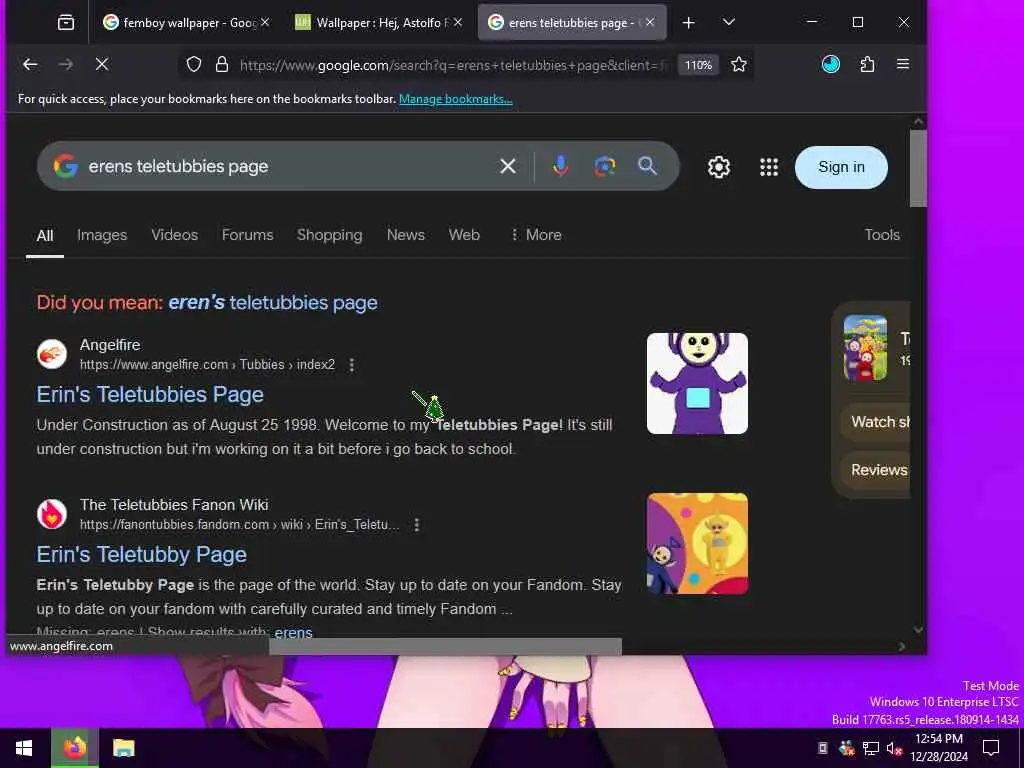Open Windows Start menu
The height and width of the screenshot is (768, 1024).
[24, 748]
